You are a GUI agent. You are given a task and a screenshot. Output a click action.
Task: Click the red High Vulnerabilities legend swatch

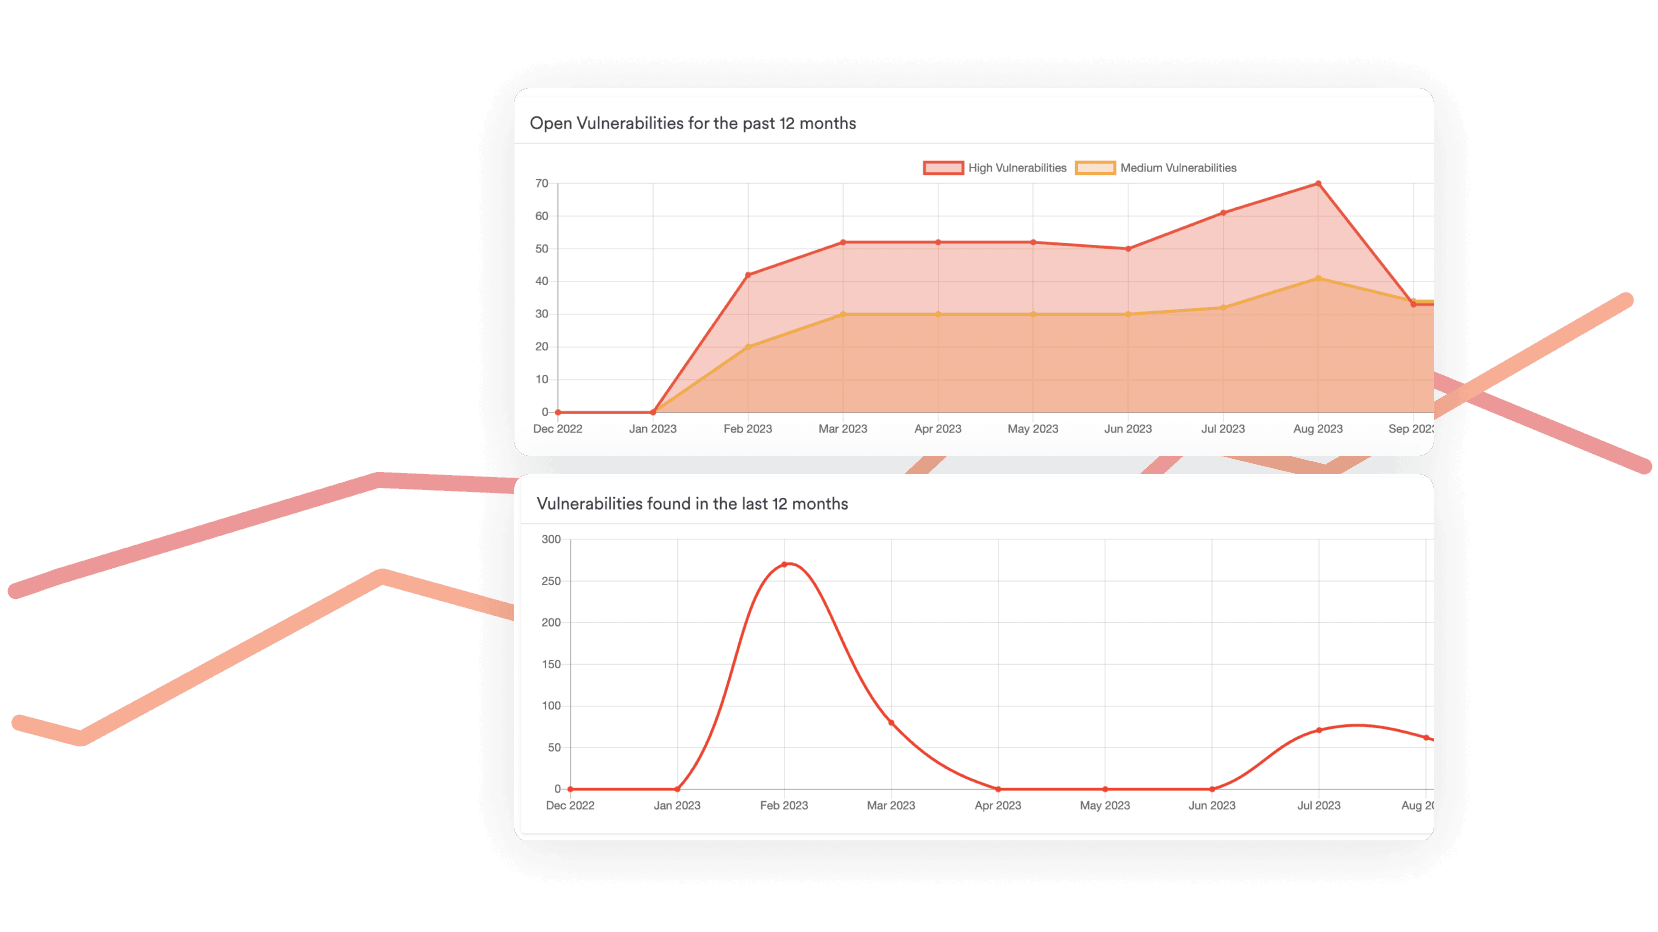(x=943, y=168)
